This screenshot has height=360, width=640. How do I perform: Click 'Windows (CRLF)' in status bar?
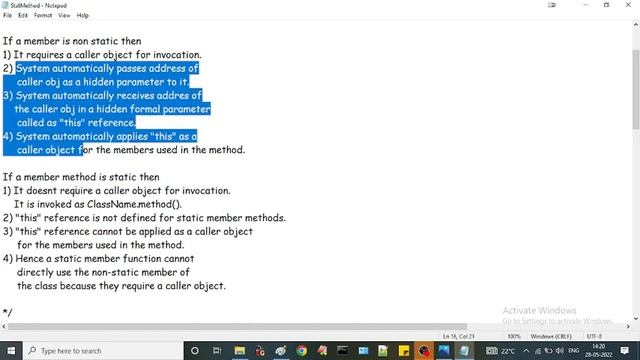pyautogui.click(x=551, y=336)
